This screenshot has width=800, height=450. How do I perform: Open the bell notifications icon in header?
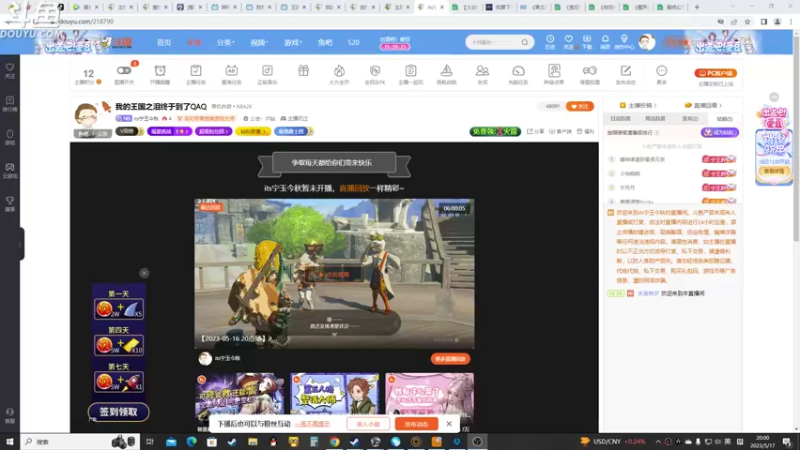(605, 42)
